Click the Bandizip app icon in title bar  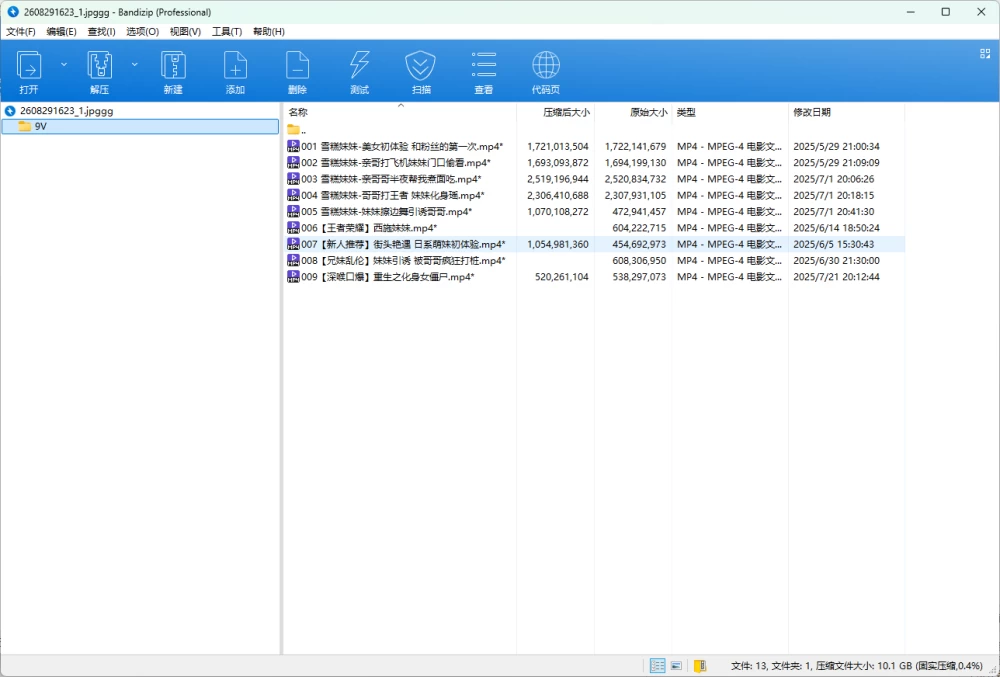tap(13, 11)
